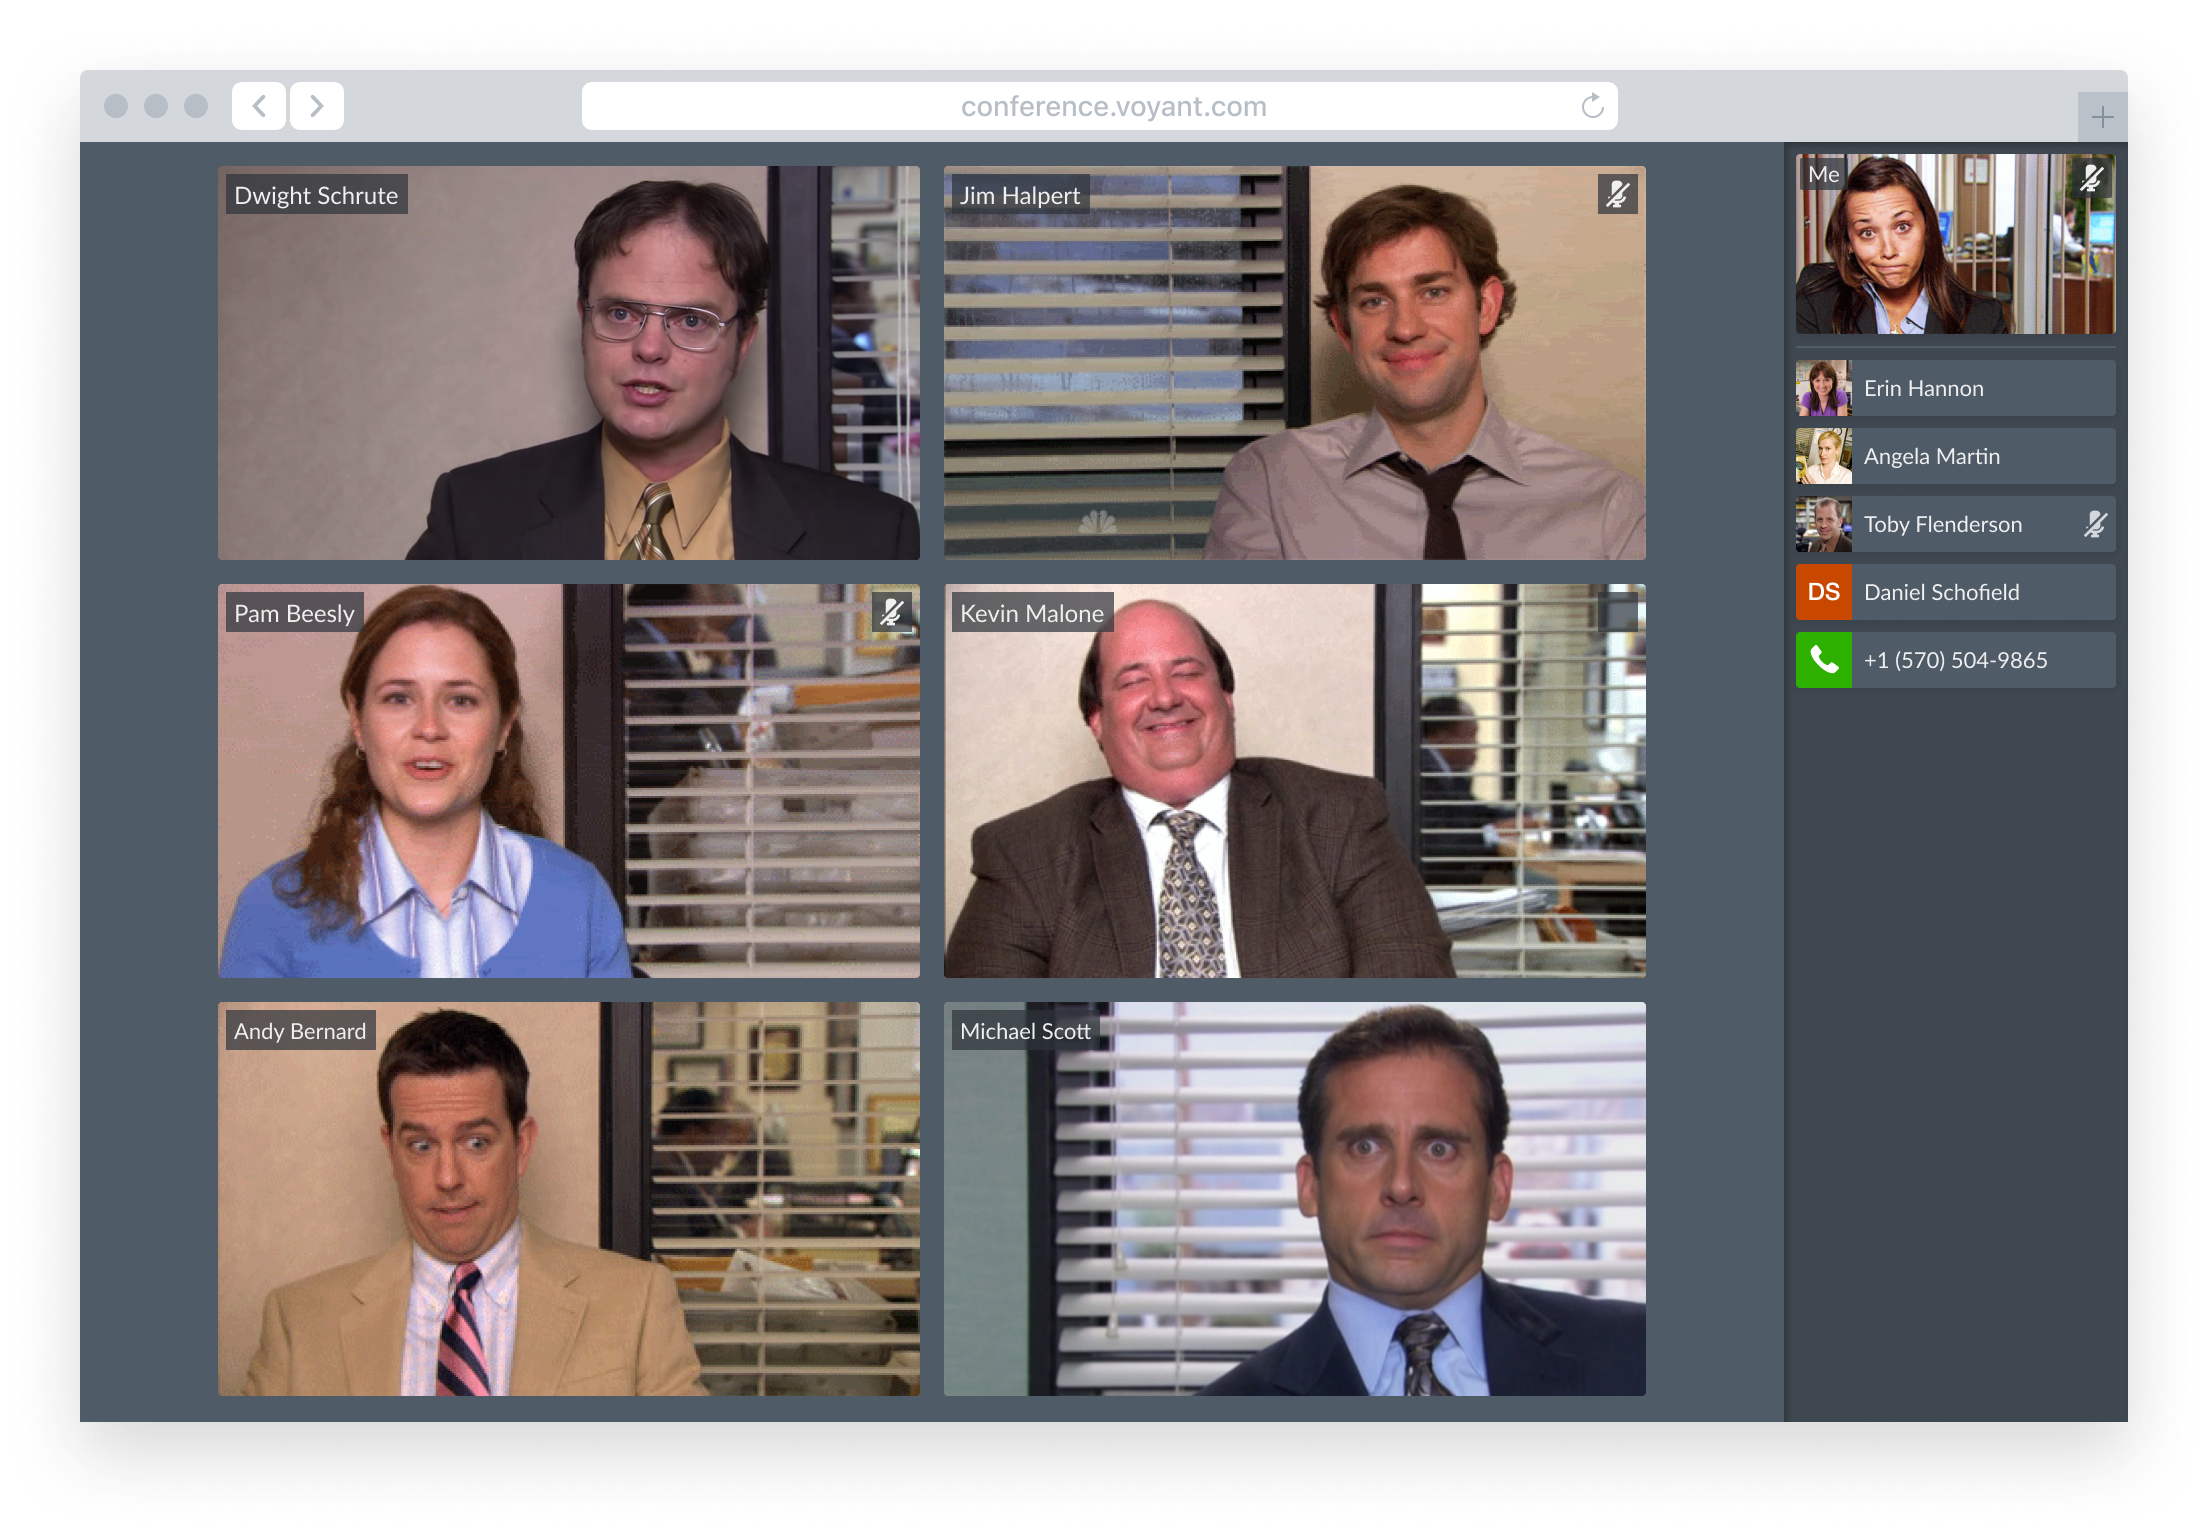Screen dimensions: 2208x1532
Task: Unmute Toby Flenderson in participant list
Action: pos(2095,524)
